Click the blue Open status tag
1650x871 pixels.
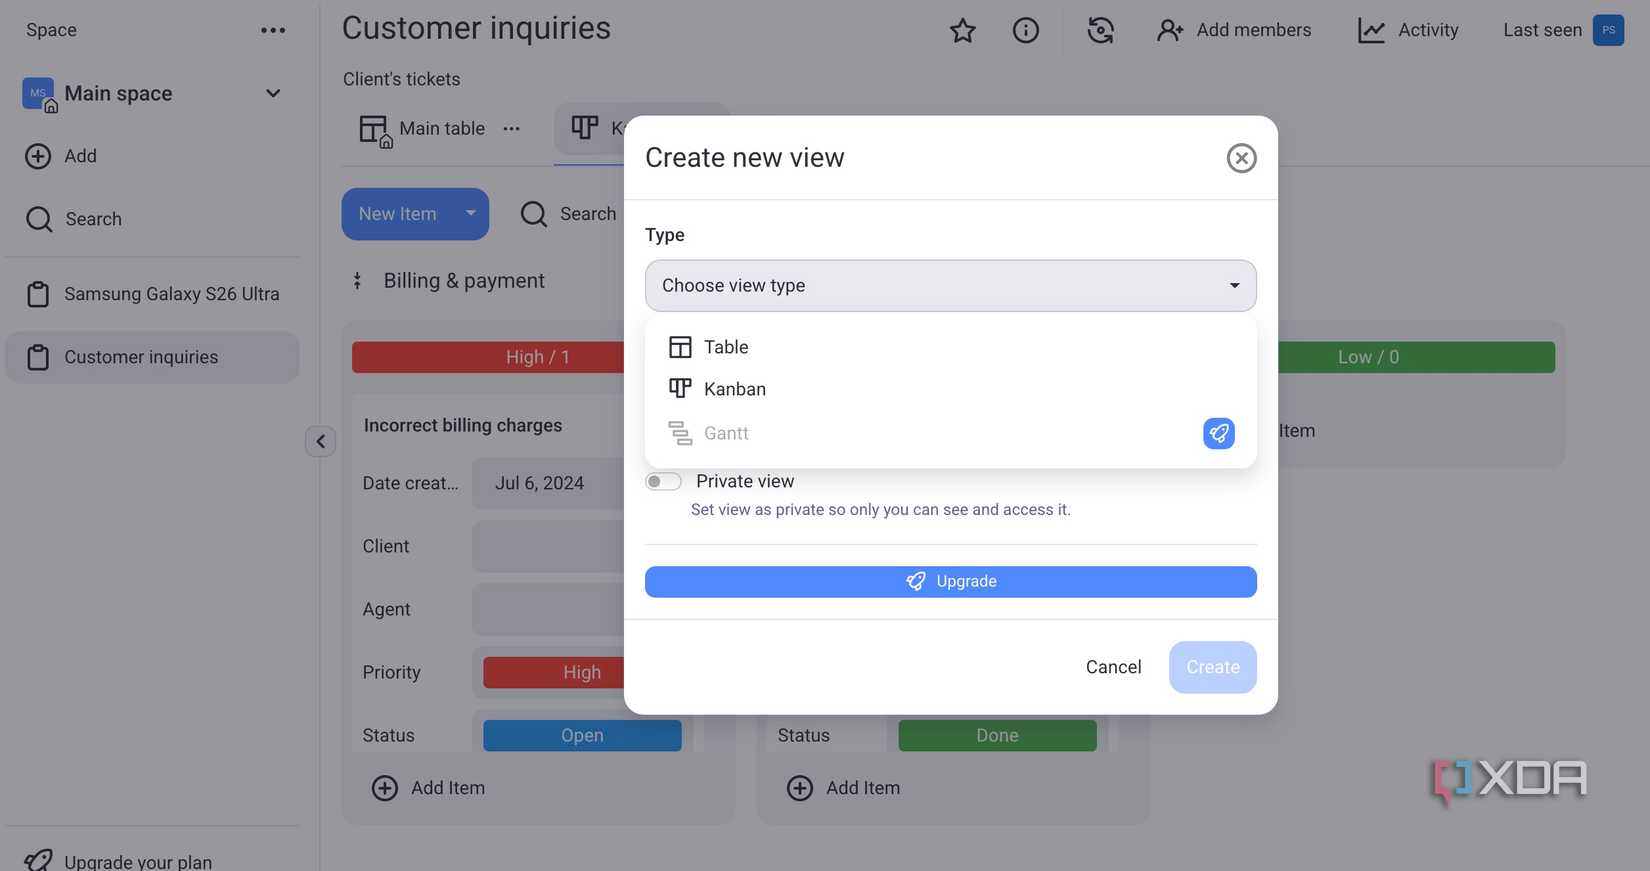[582, 736]
